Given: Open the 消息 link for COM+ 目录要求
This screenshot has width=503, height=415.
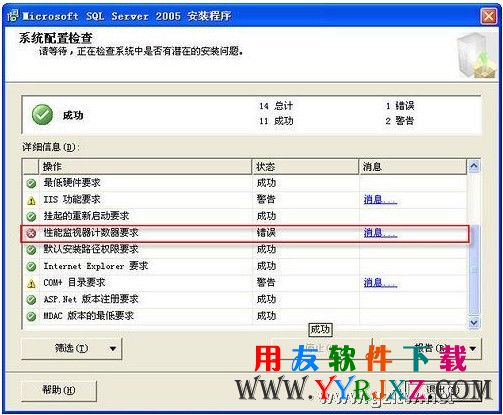Looking at the screenshot, I should pos(380,283).
